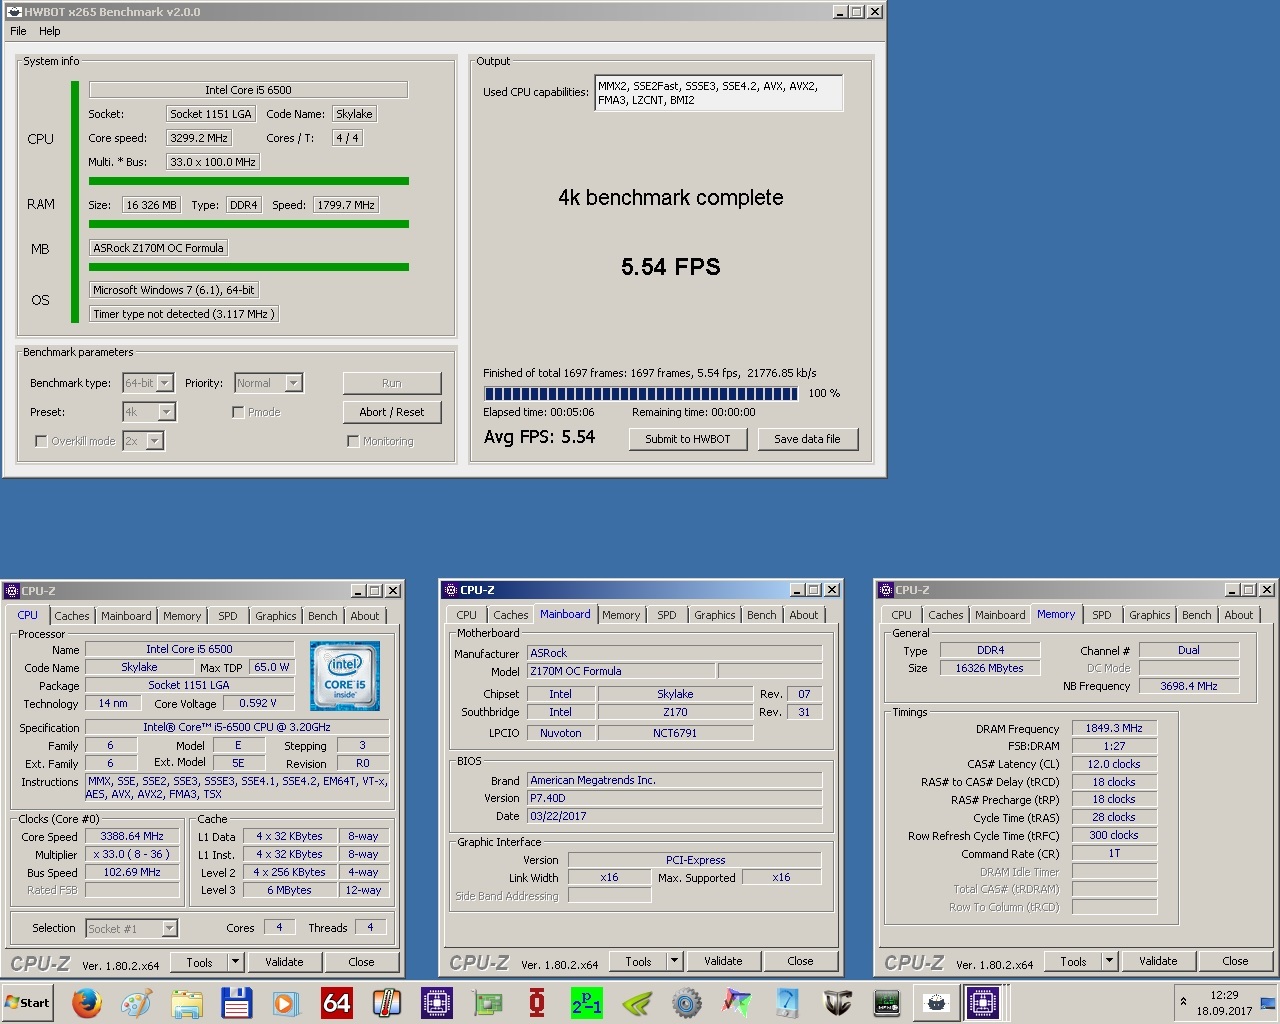Open About tab in middle CPU-Z window

pyautogui.click(x=804, y=615)
